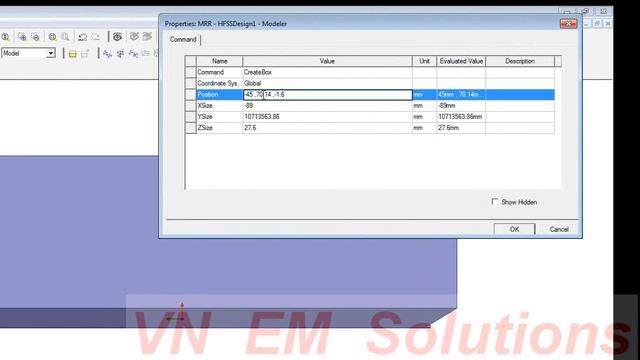Click the zoom out icon with minus

36,37
